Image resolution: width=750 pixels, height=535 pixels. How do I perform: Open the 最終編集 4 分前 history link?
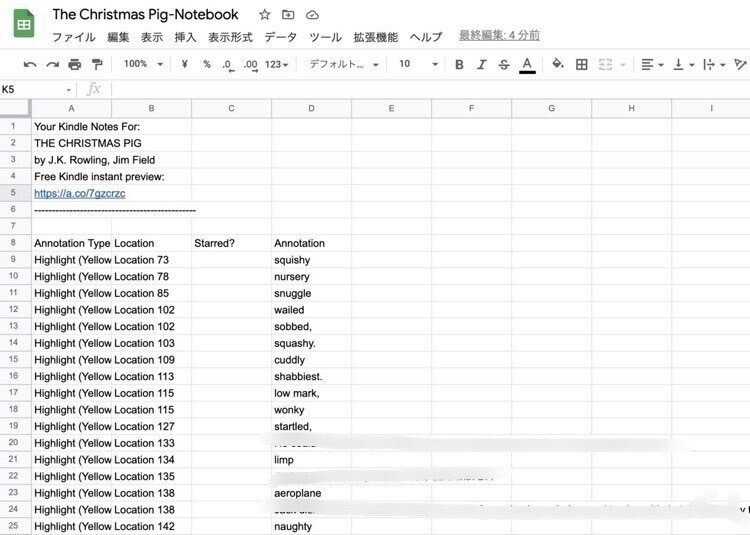499,35
